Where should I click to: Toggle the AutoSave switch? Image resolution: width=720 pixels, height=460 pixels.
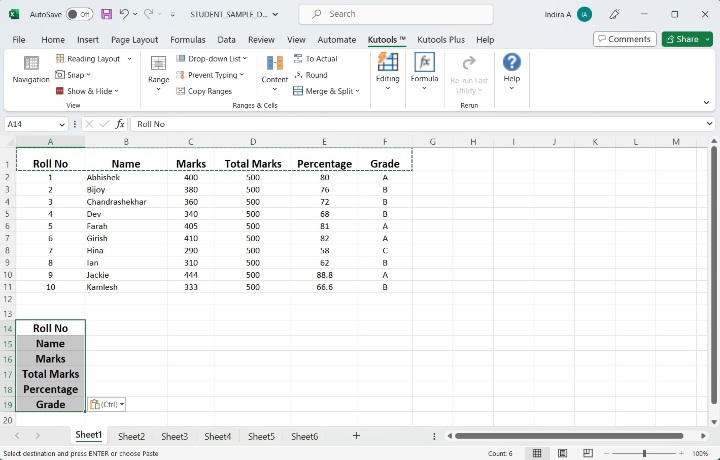click(x=80, y=14)
